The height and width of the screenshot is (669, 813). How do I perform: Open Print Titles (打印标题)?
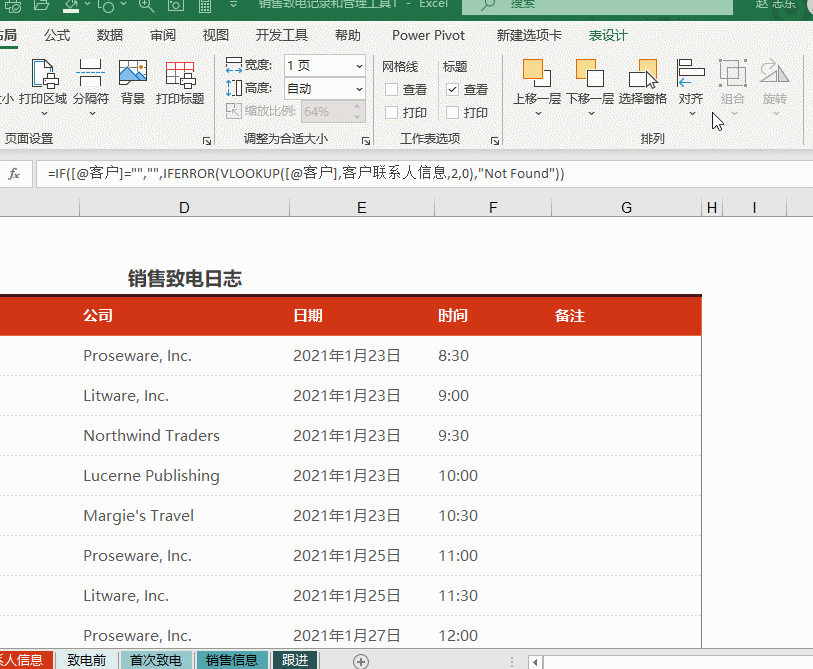180,82
